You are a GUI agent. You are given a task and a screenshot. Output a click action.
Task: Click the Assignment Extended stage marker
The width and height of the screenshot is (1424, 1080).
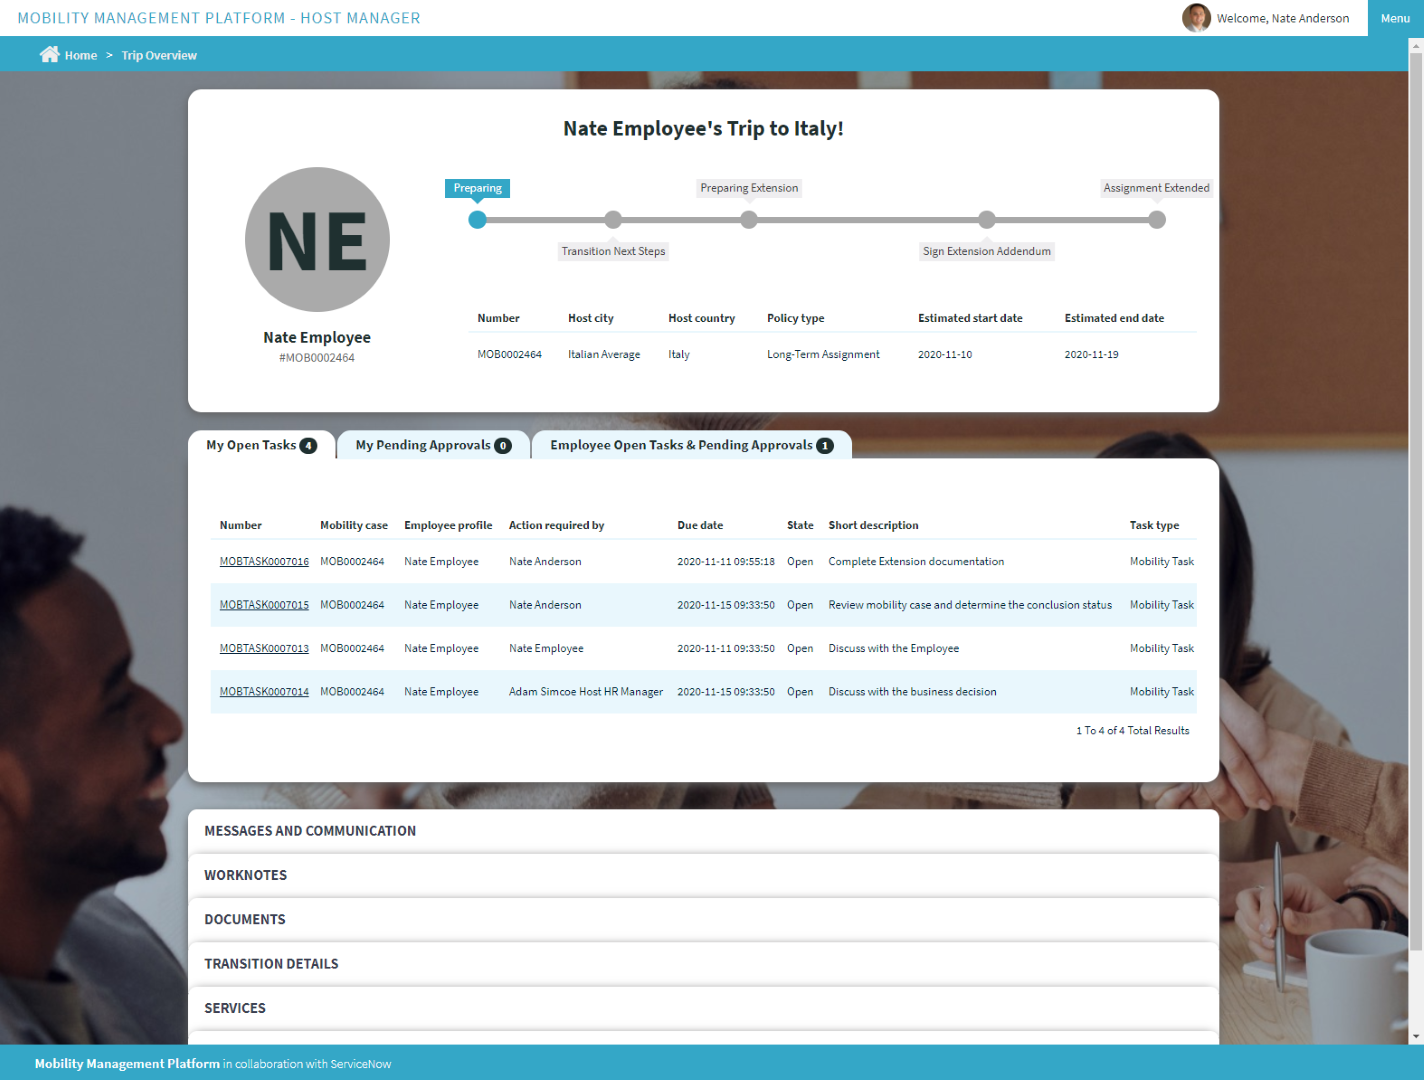click(1157, 220)
